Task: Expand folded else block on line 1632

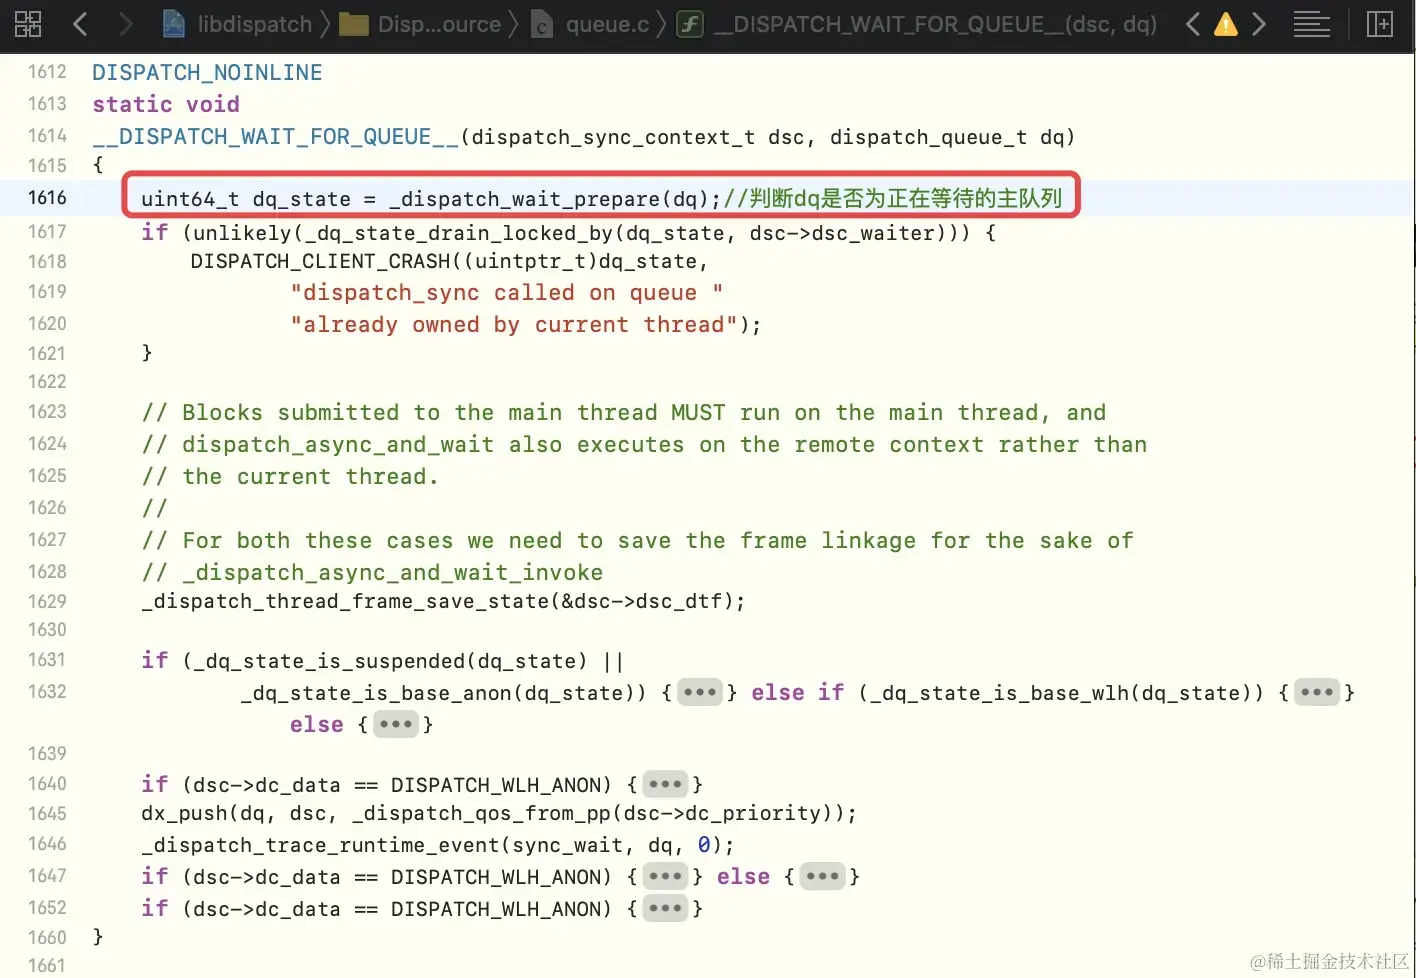Action: 396,724
